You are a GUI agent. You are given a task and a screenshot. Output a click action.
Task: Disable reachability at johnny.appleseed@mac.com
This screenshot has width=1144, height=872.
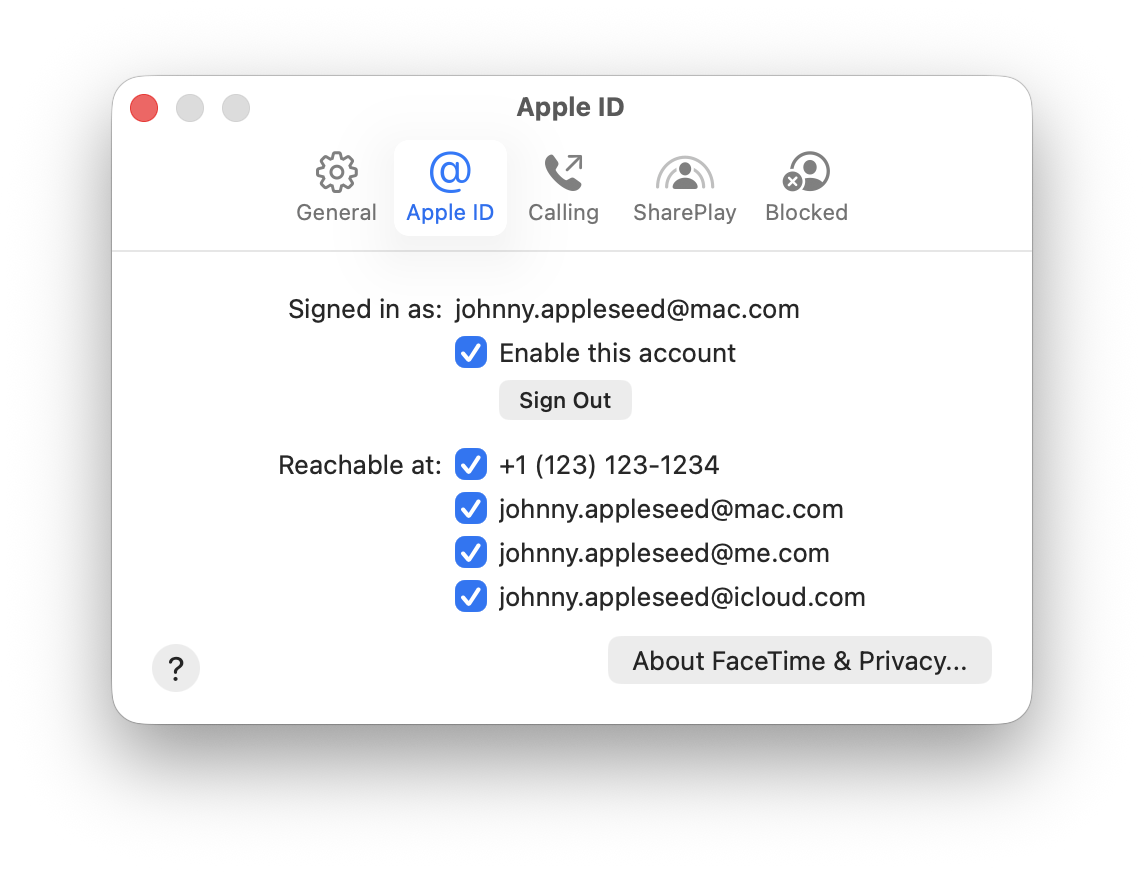coord(471,509)
